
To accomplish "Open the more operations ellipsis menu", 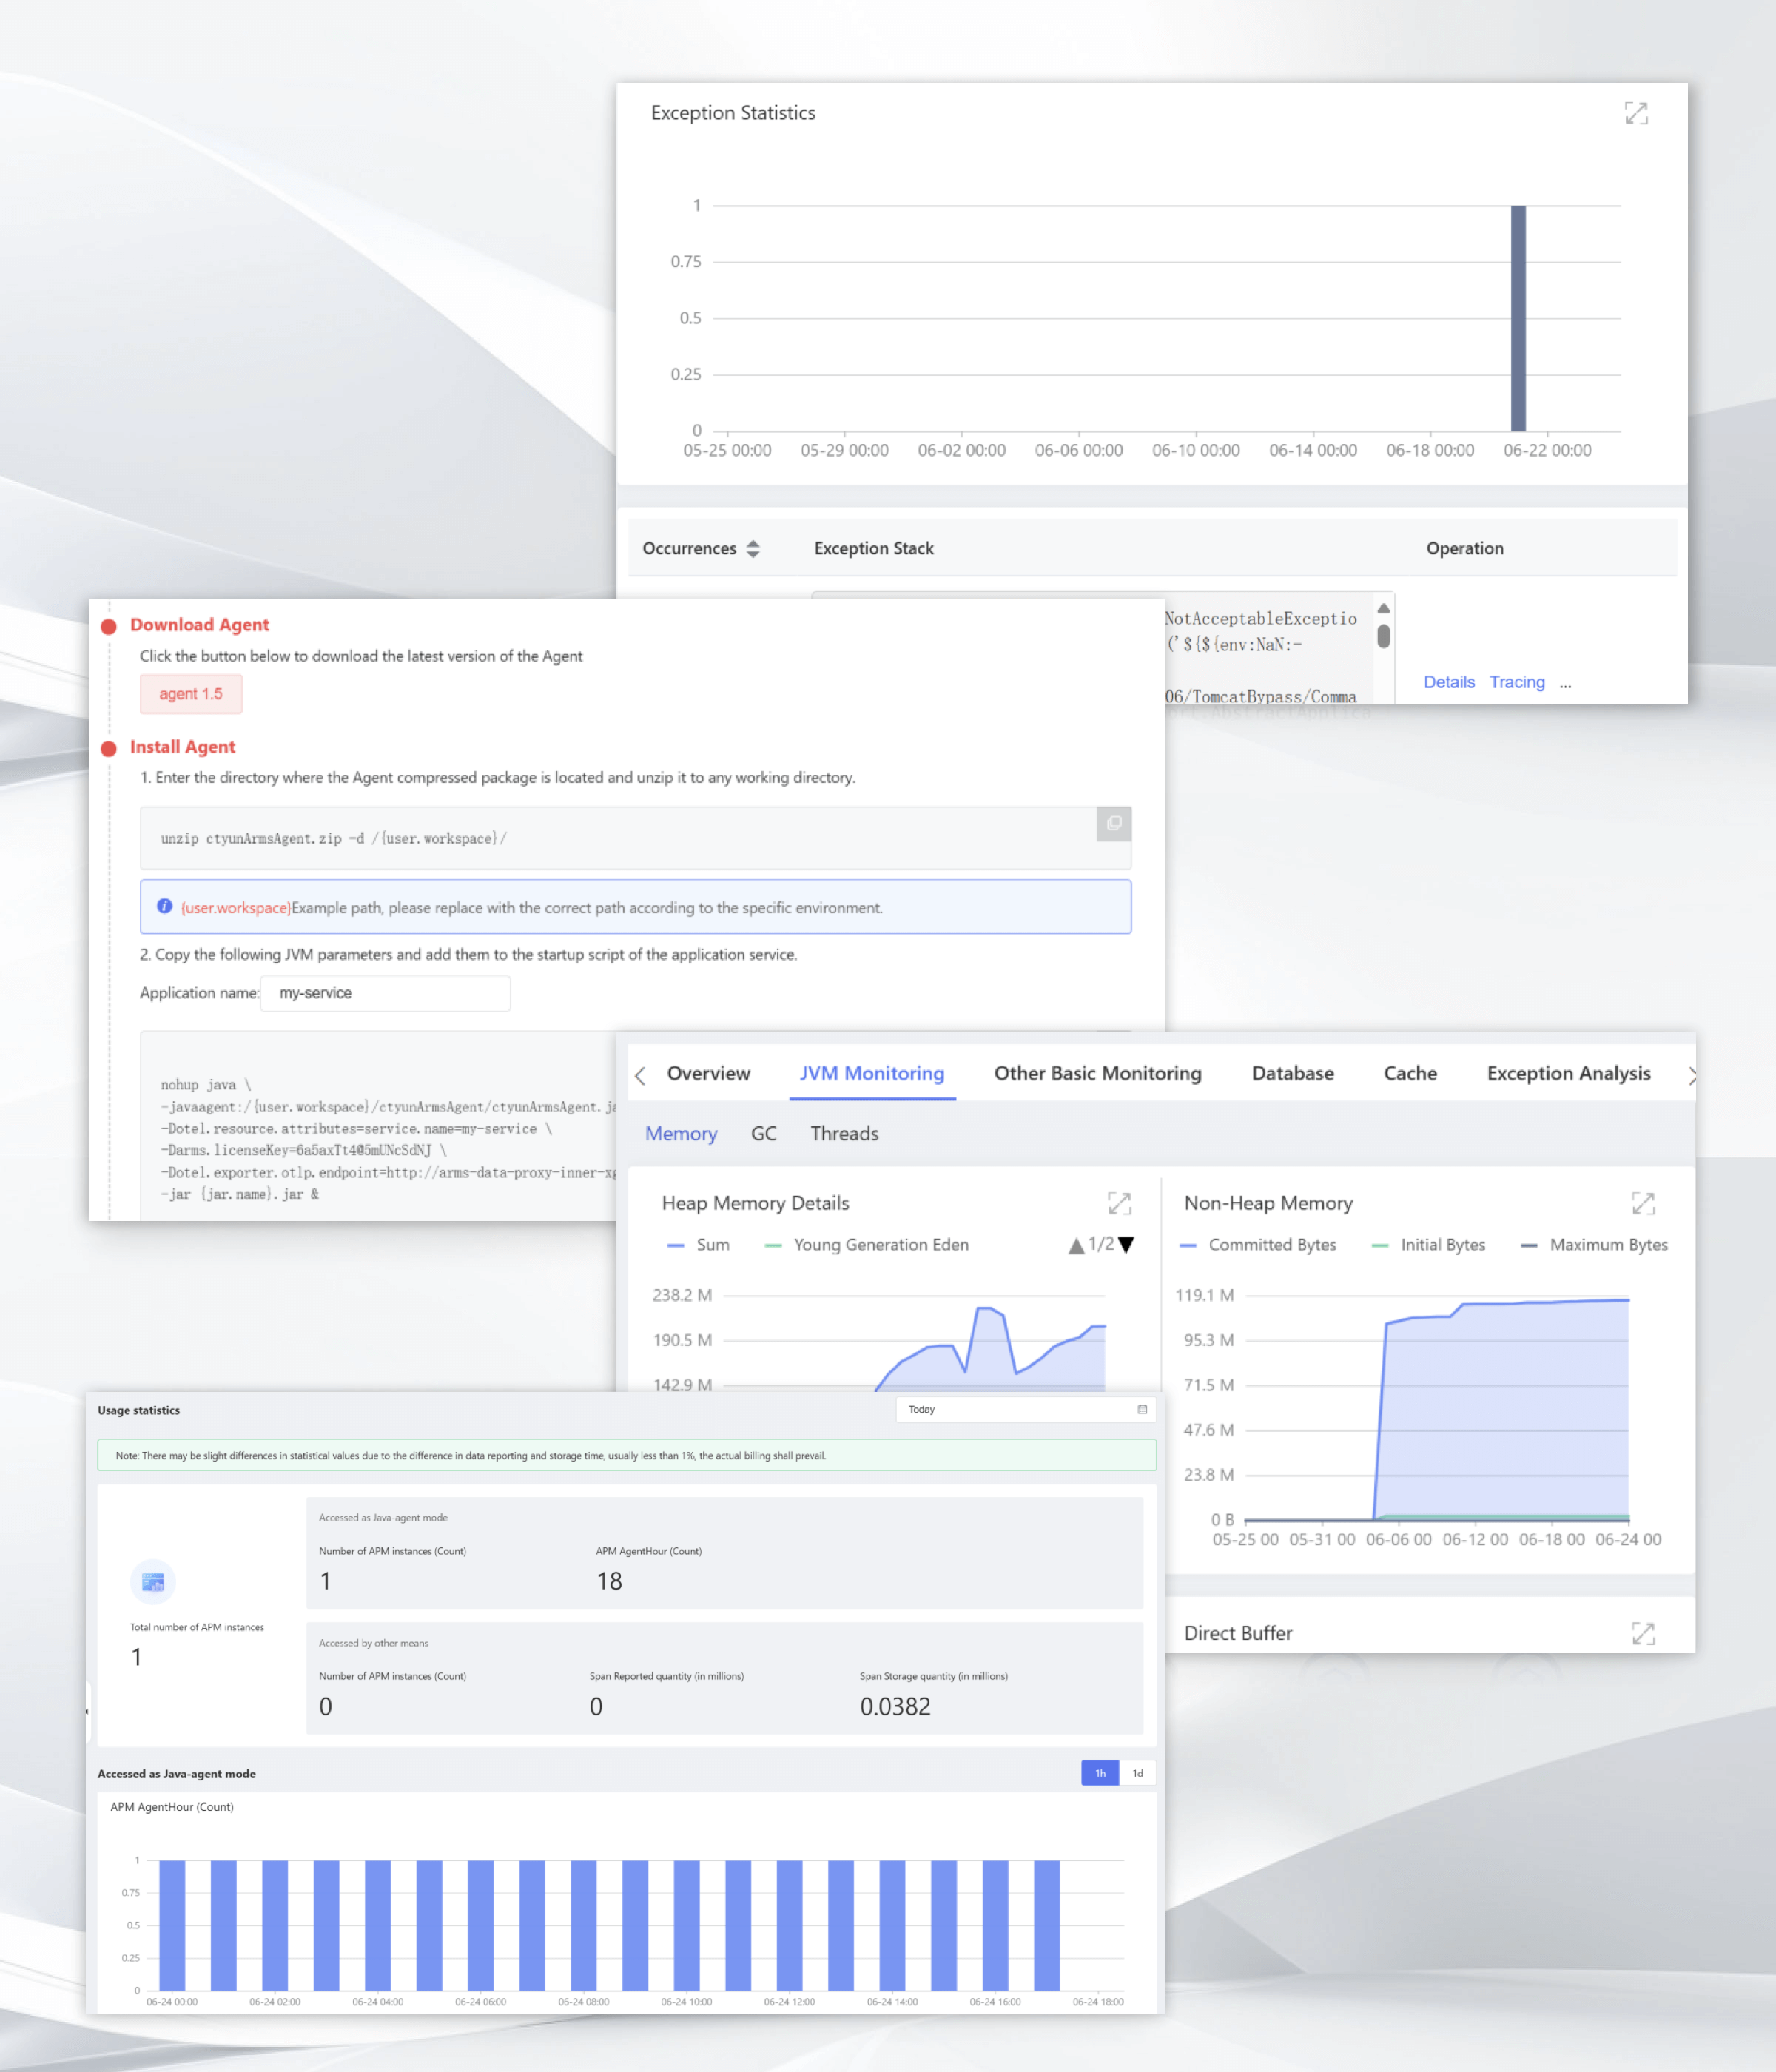I will click(1565, 683).
